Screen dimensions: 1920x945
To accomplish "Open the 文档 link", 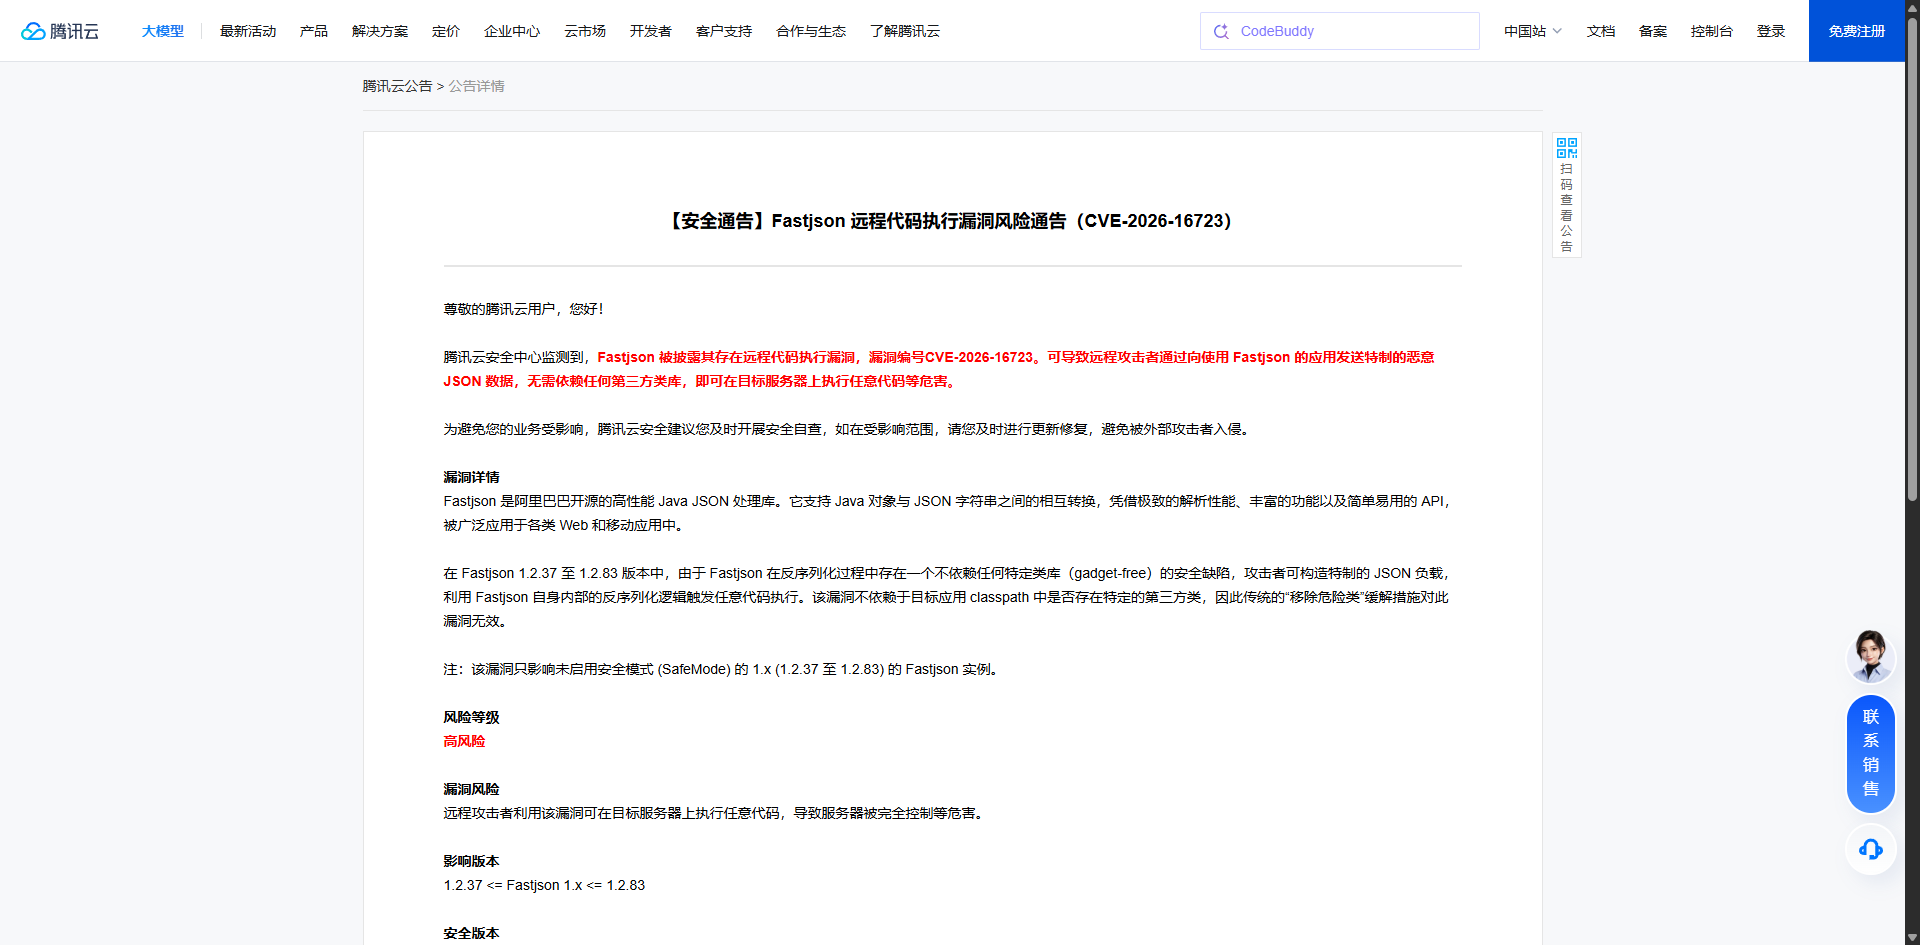I will click(x=1601, y=31).
